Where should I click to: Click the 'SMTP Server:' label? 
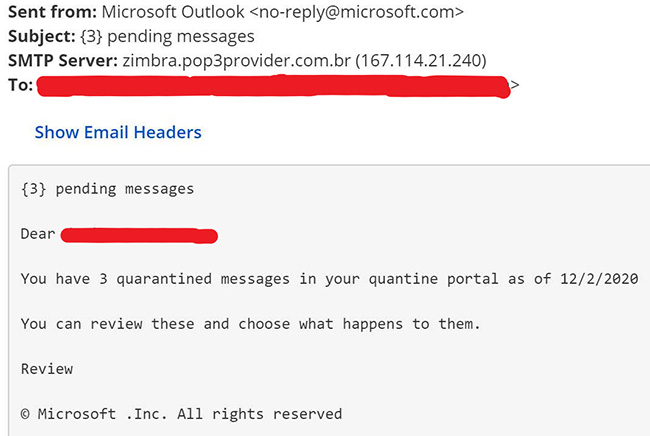pyautogui.click(x=62, y=61)
